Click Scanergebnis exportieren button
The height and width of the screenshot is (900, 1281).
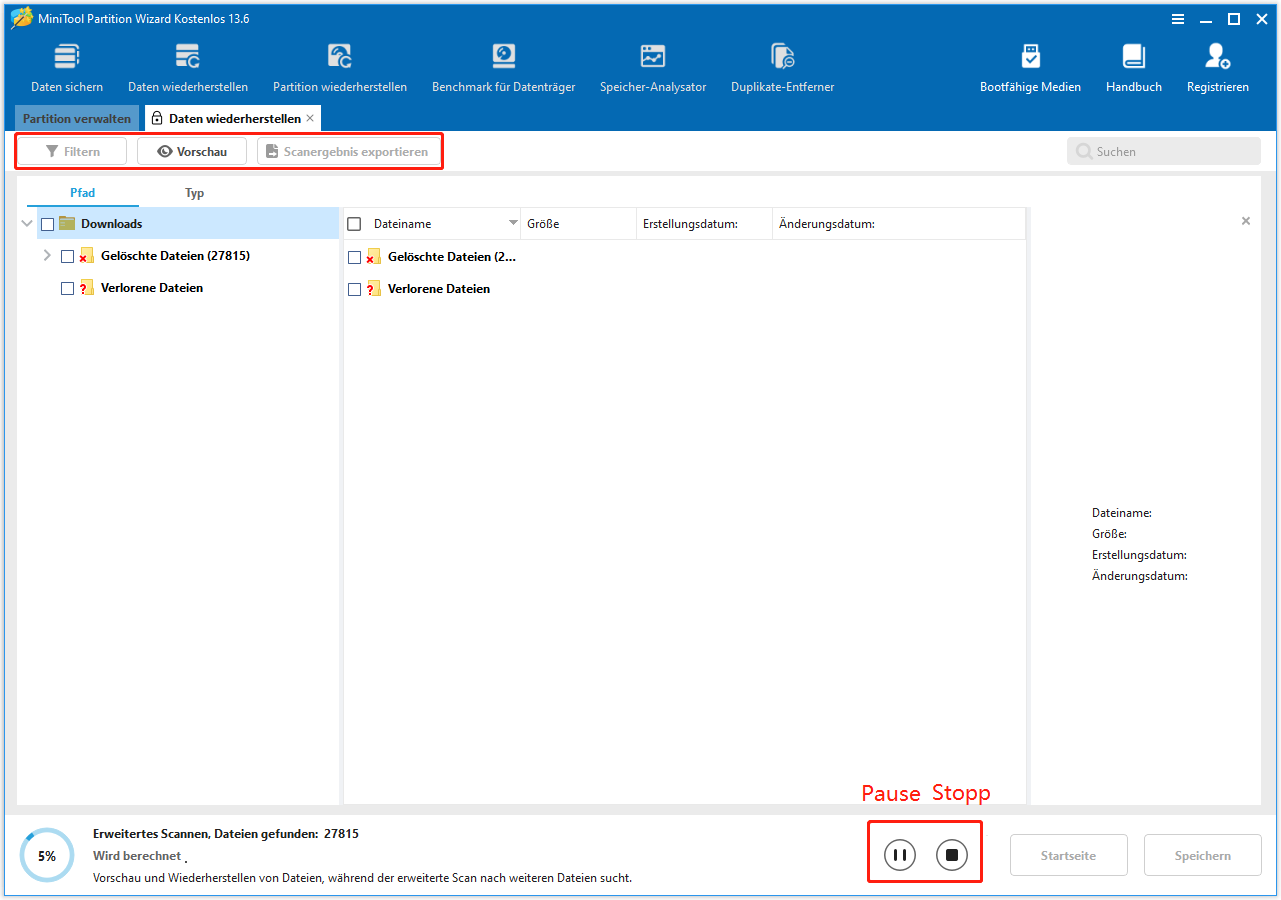click(348, 151)
